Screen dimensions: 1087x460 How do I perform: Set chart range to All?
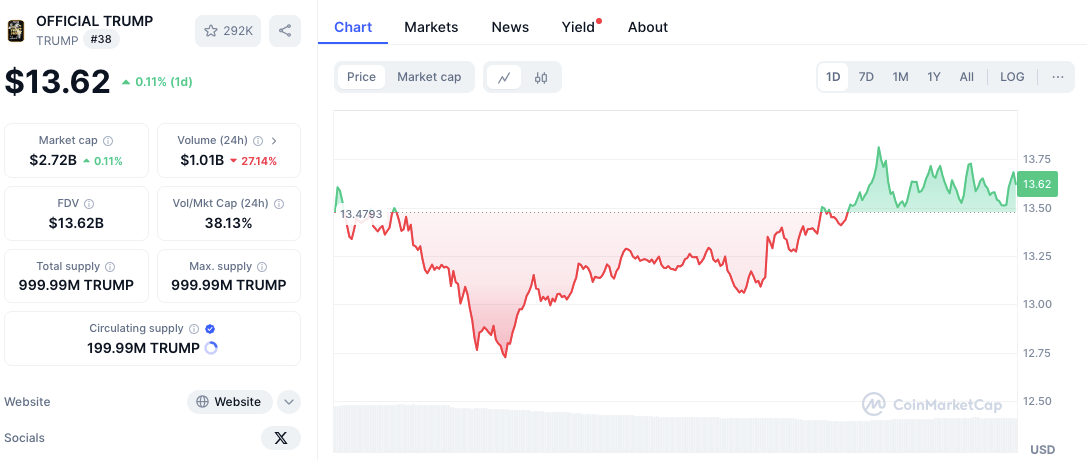pyautogui.click(x=966, y=77)
